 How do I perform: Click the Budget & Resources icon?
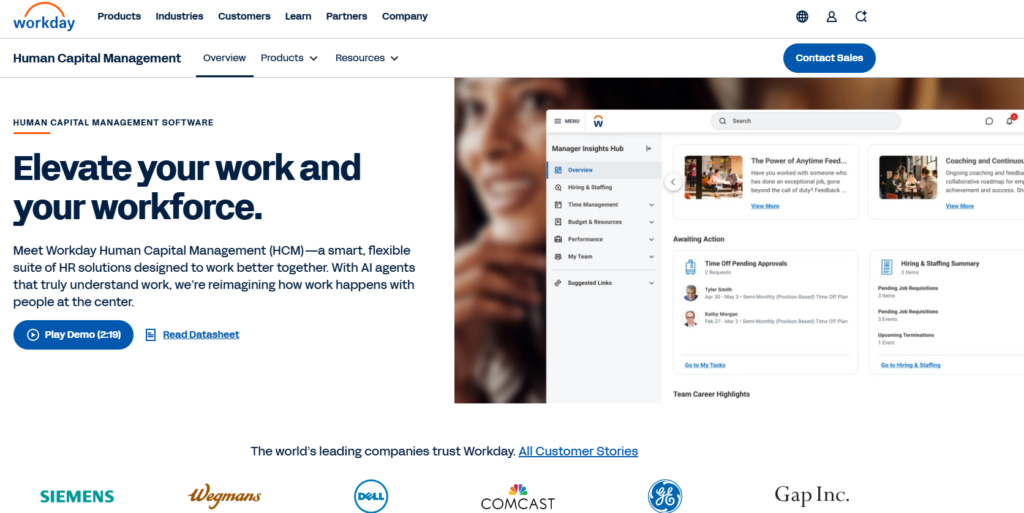click(x=558, y=222)
